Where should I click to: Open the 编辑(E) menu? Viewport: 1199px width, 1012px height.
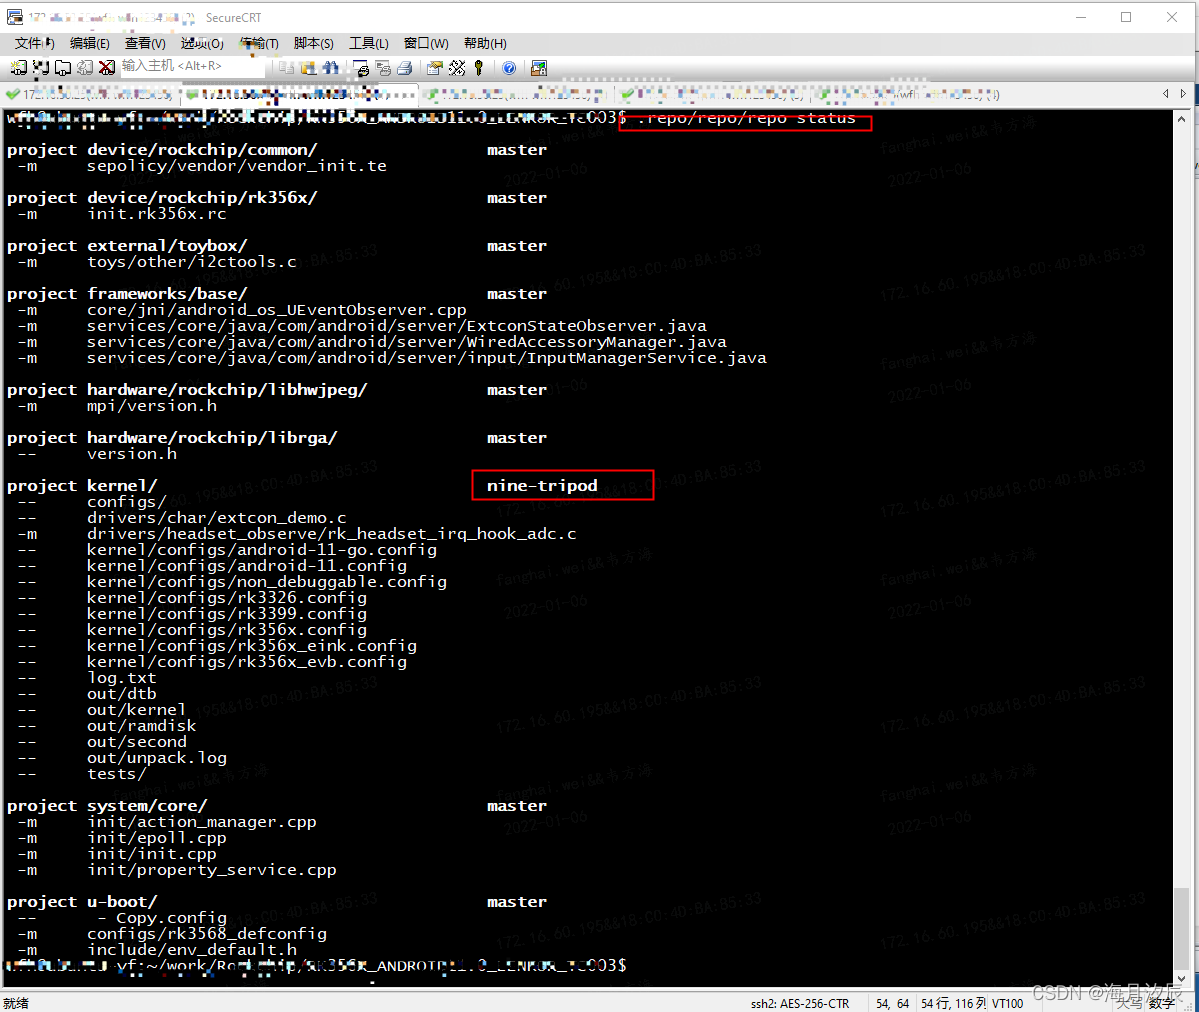coord(89,44)
